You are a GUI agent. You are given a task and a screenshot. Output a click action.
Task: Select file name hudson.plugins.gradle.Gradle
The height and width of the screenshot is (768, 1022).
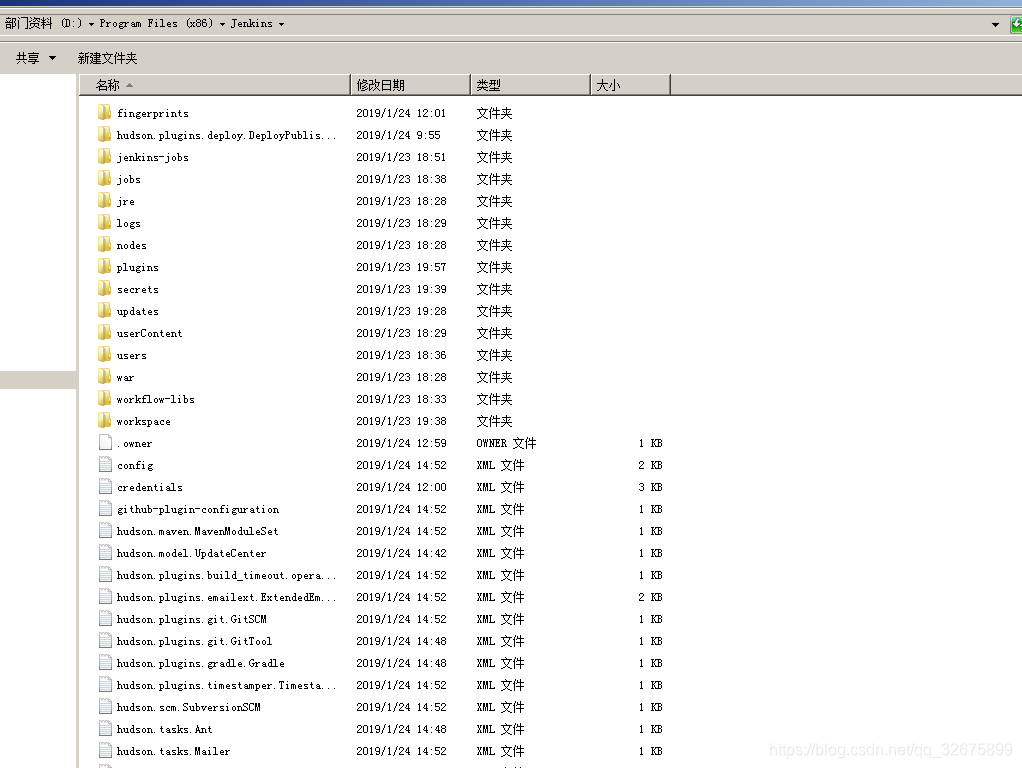(x=200, y=663)
